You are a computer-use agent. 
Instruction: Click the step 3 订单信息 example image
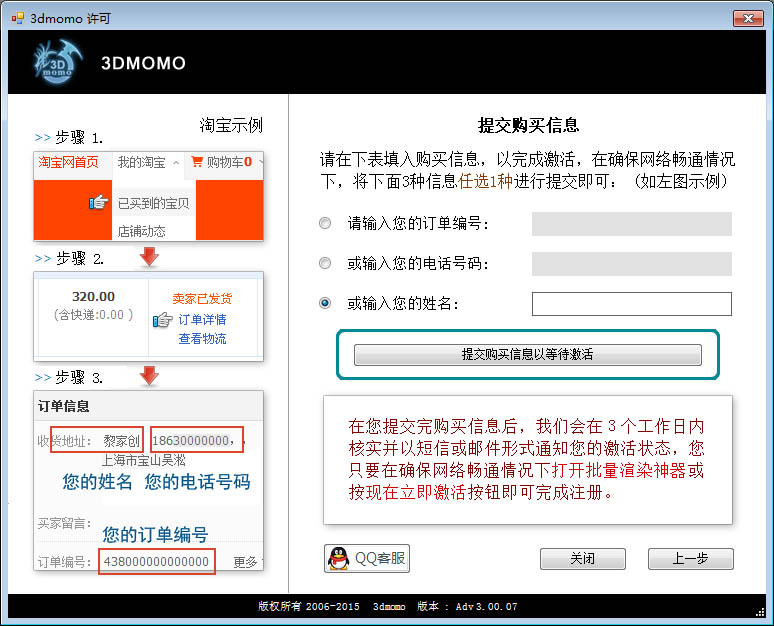point(149,482)
